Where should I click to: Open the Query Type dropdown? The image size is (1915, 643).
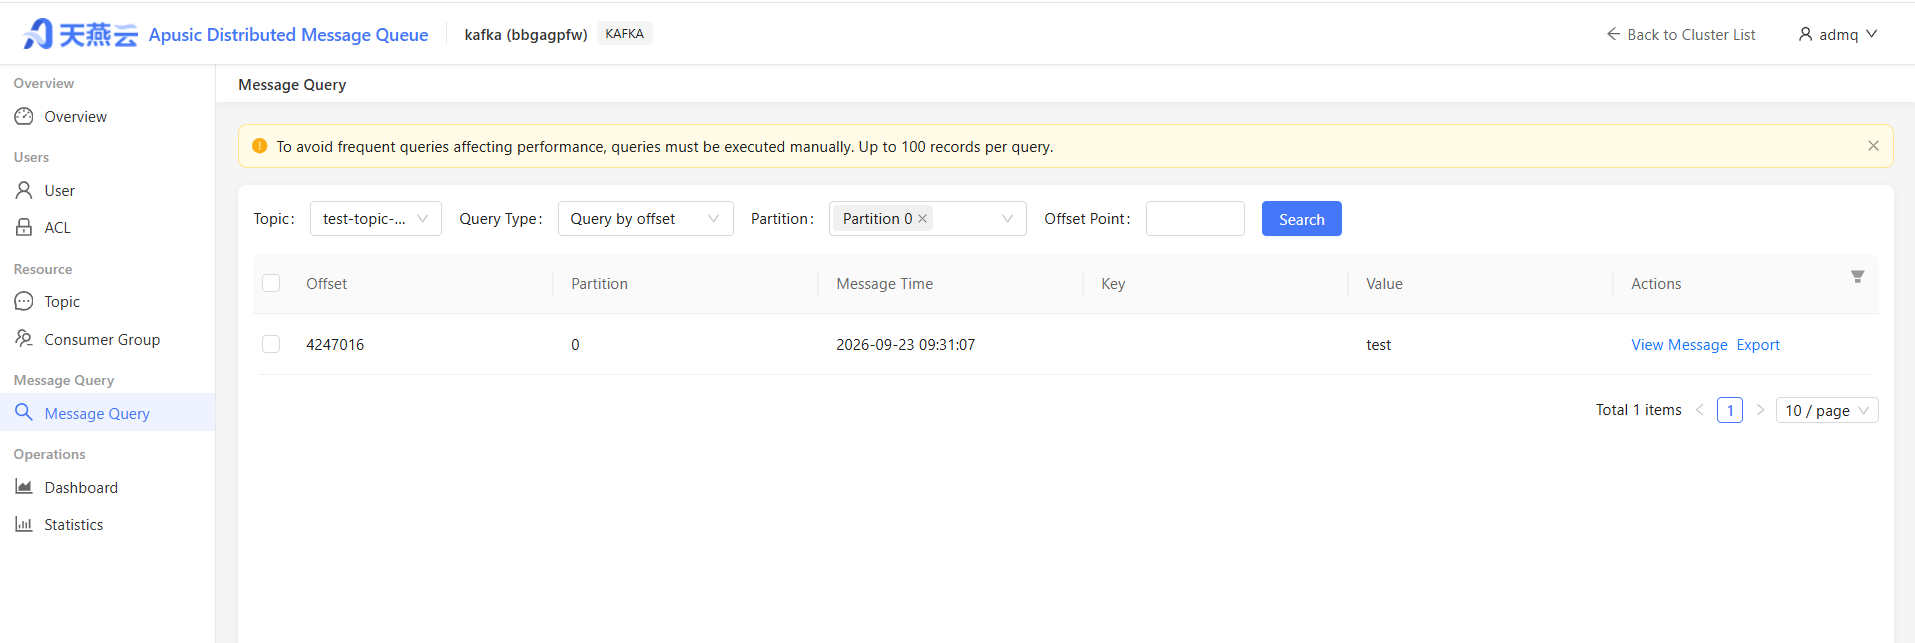[x=645, y=219]
